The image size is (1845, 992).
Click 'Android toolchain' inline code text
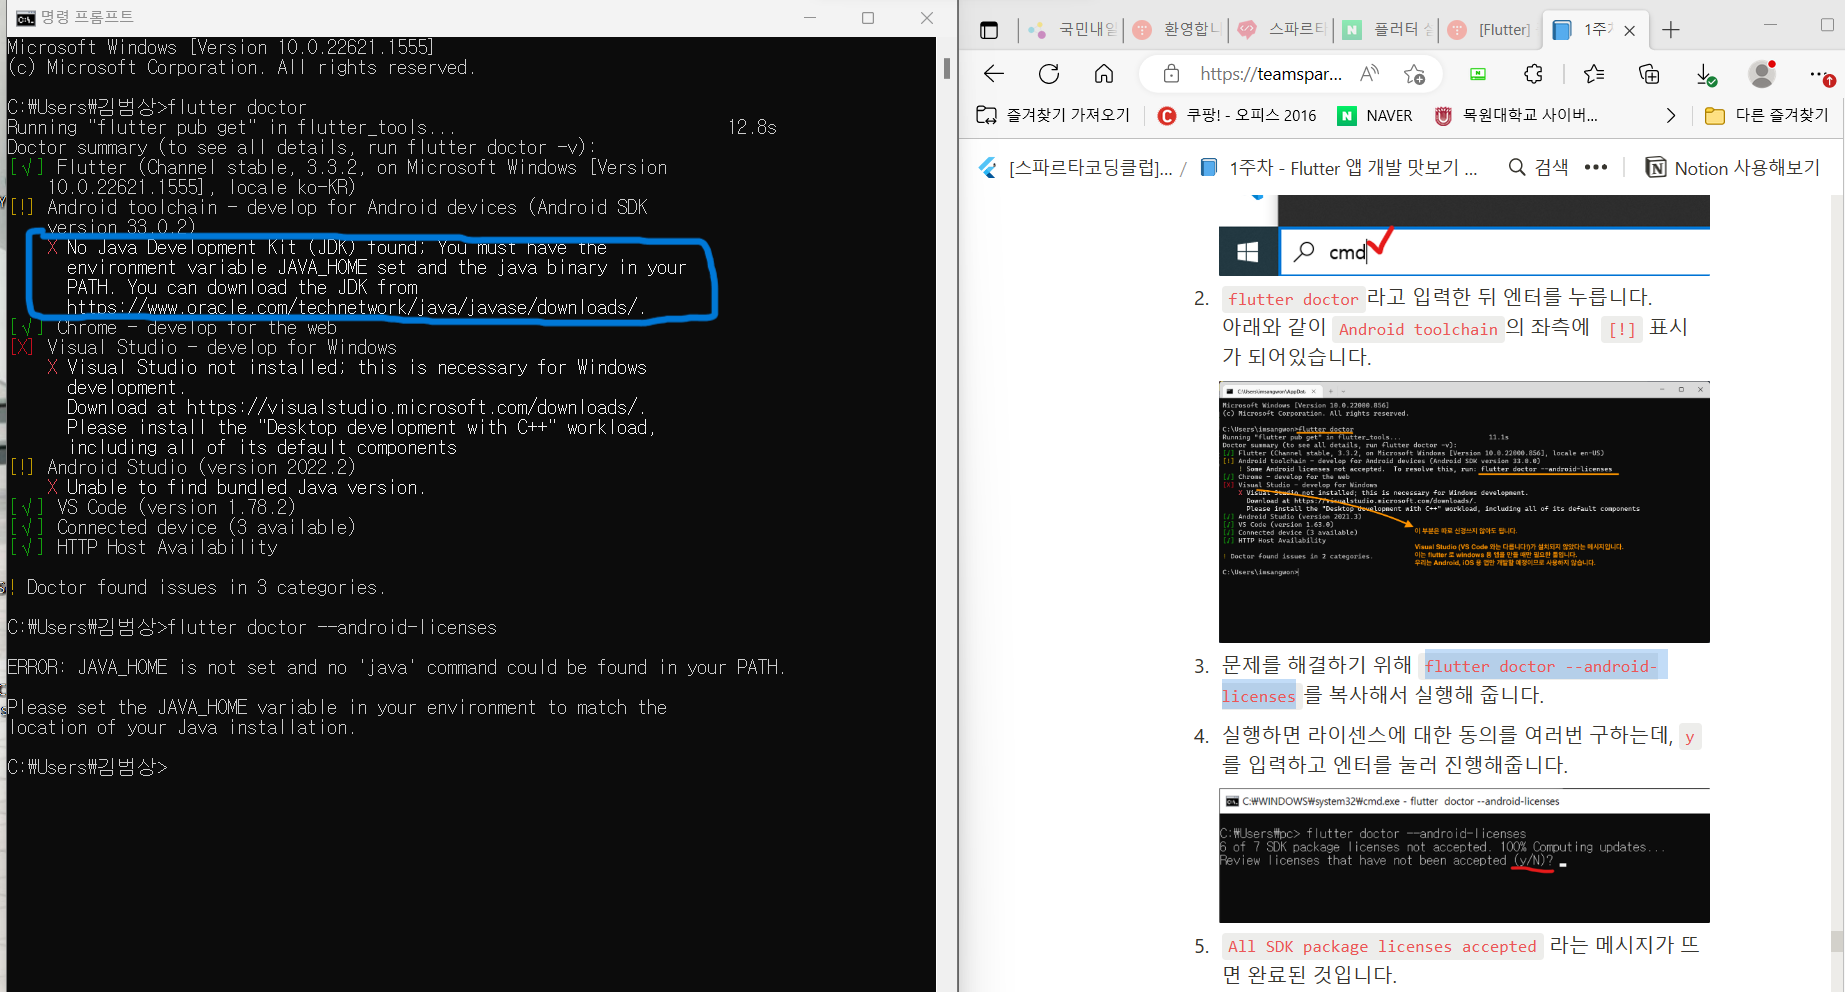point(1418,329)
